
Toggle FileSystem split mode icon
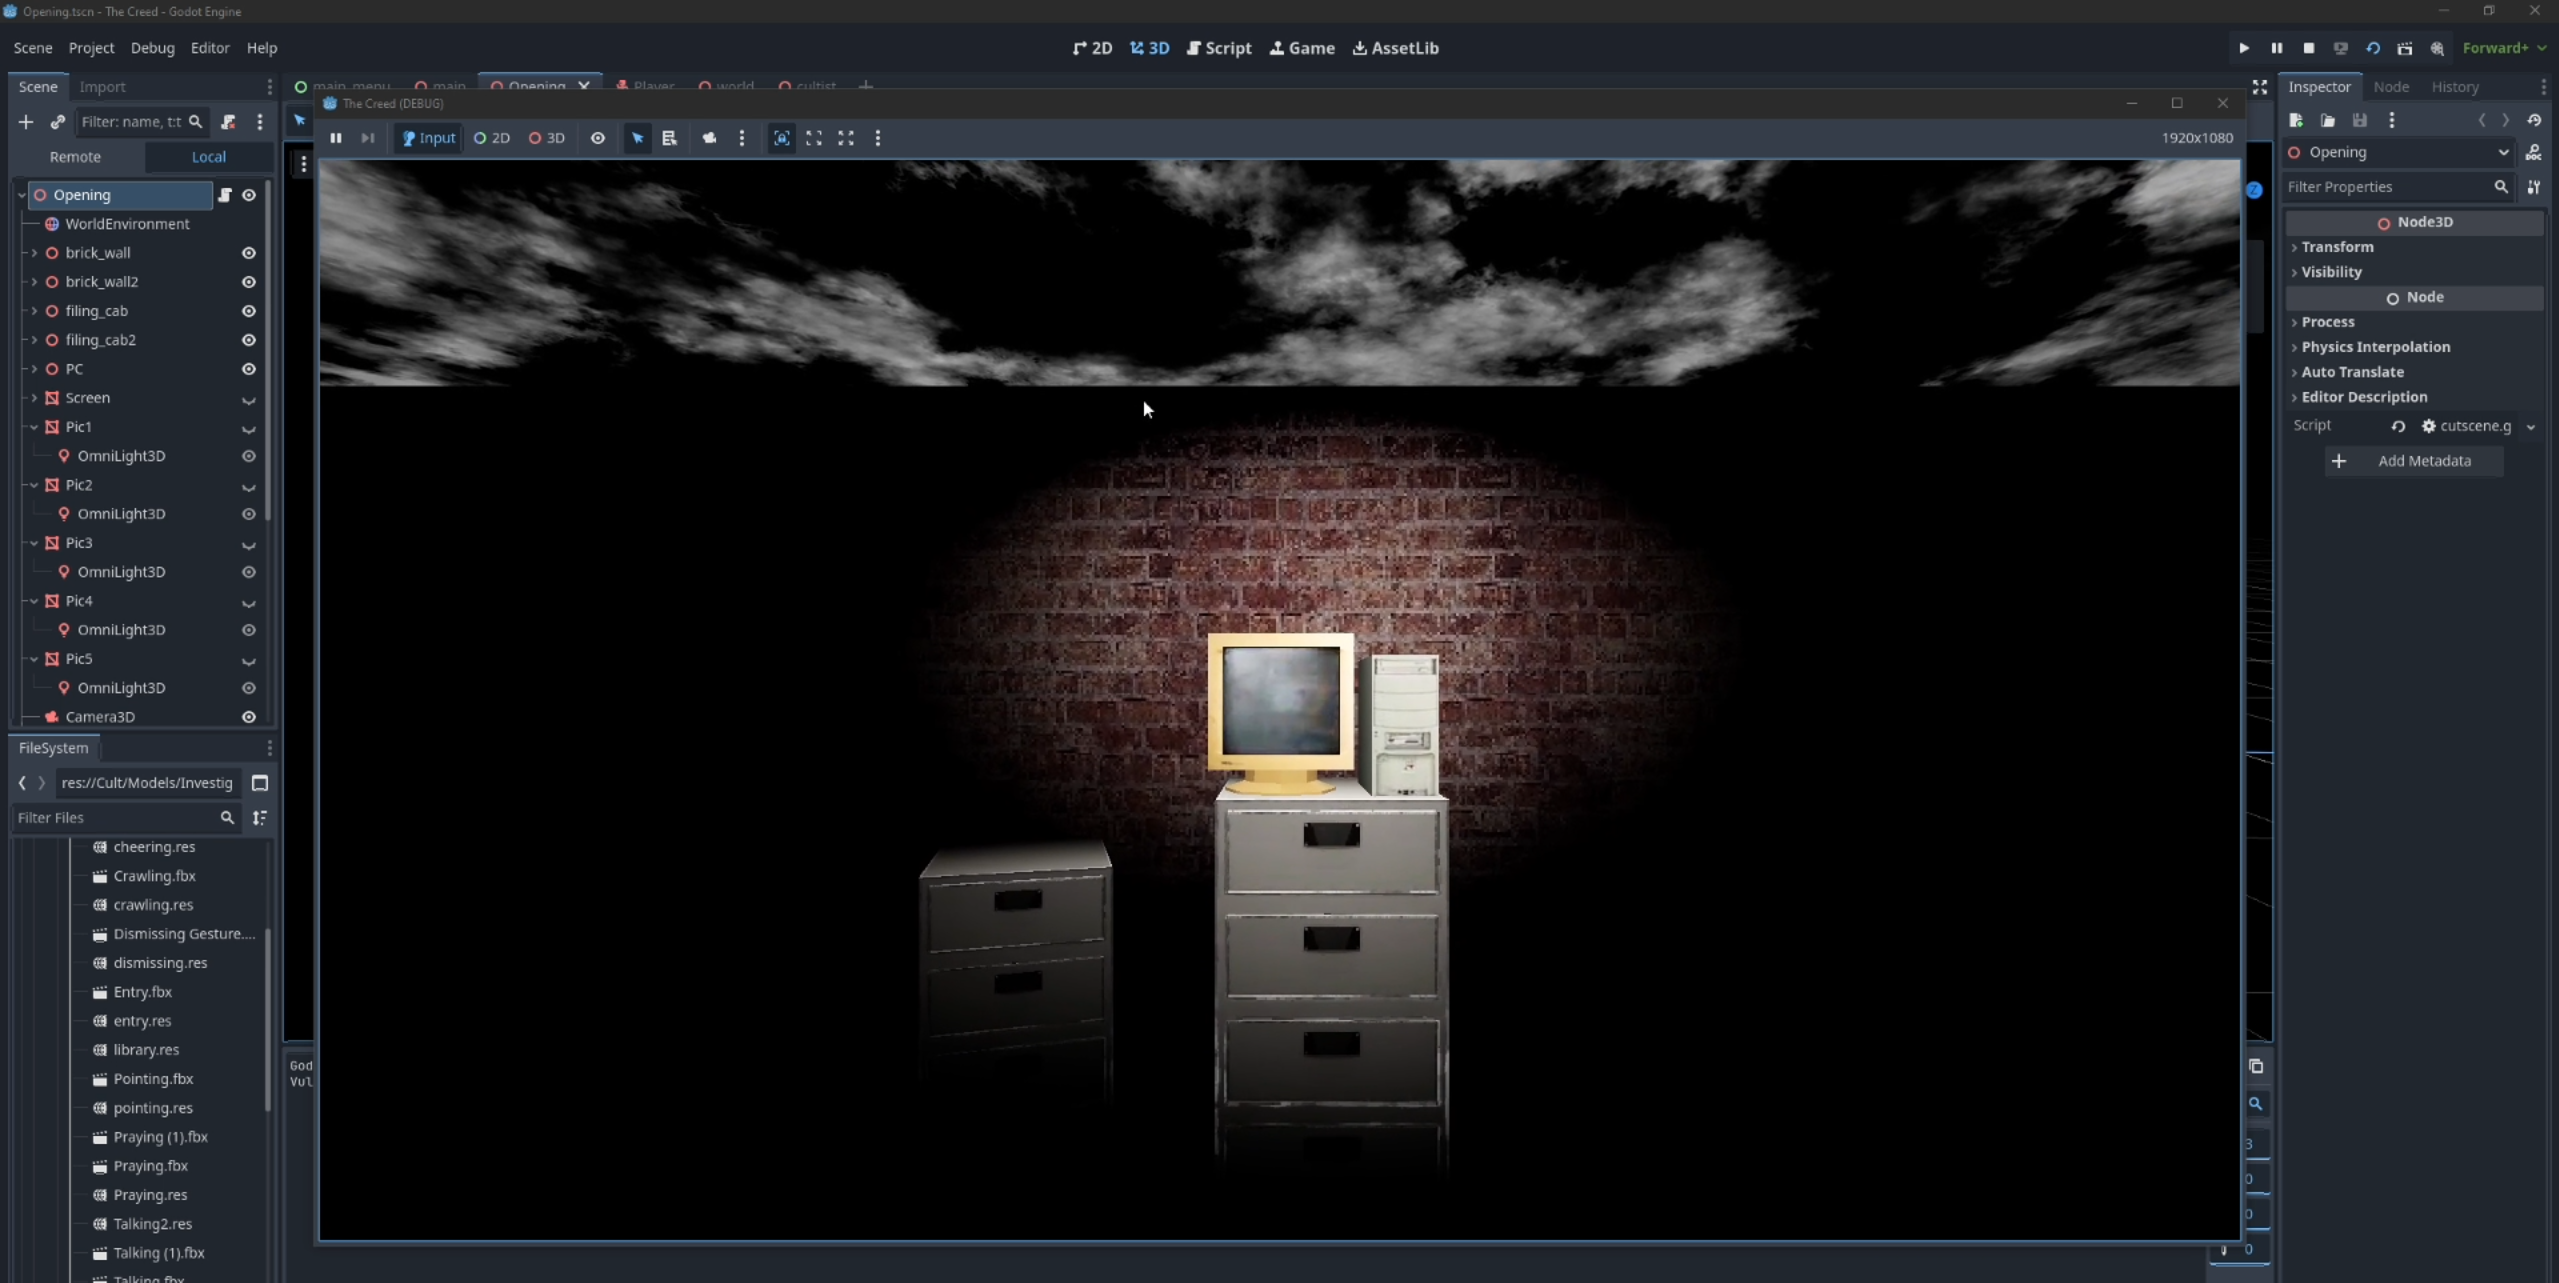coord(260,783)
